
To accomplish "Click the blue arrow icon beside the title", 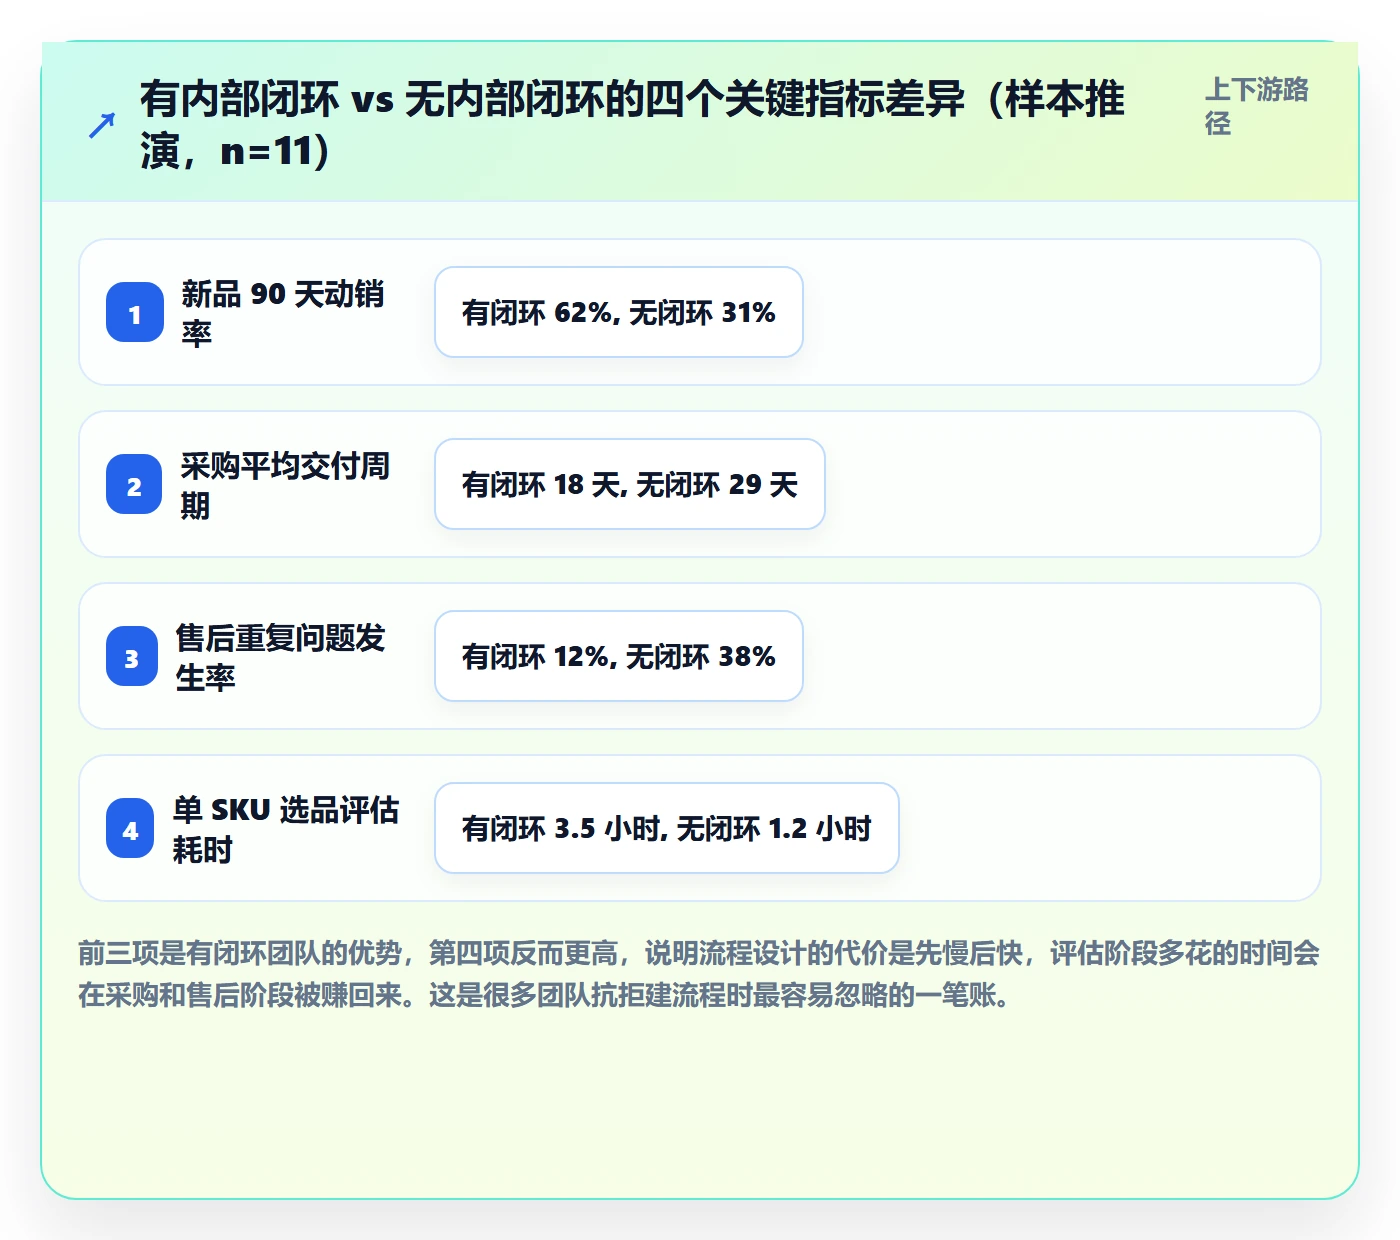I will (x=102, y=125).
